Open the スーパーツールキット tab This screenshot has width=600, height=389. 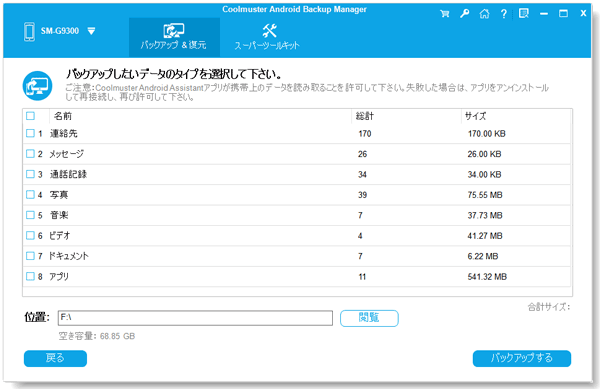(267, 37)
